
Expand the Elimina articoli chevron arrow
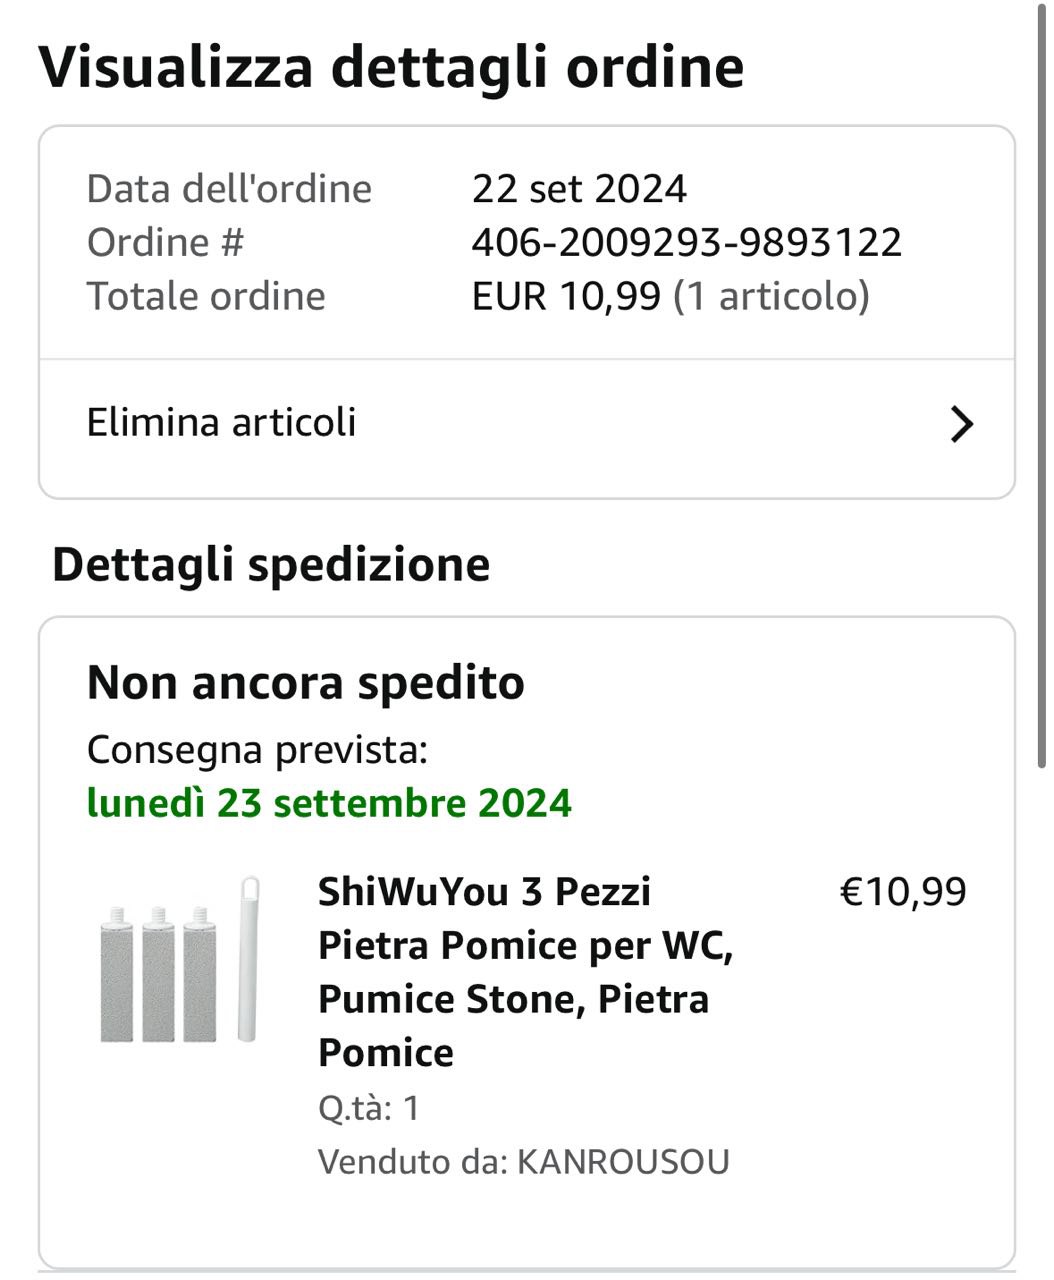pos(961,424)
